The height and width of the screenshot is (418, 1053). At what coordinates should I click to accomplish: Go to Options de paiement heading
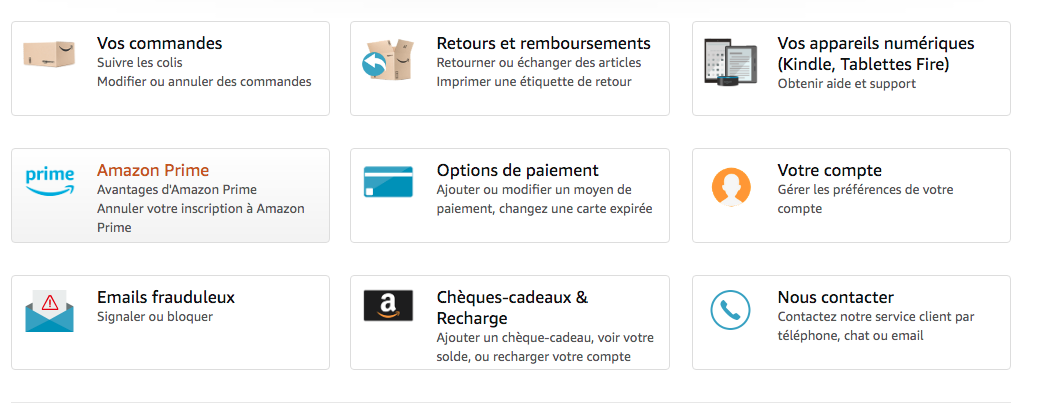[x=517, y=170]
